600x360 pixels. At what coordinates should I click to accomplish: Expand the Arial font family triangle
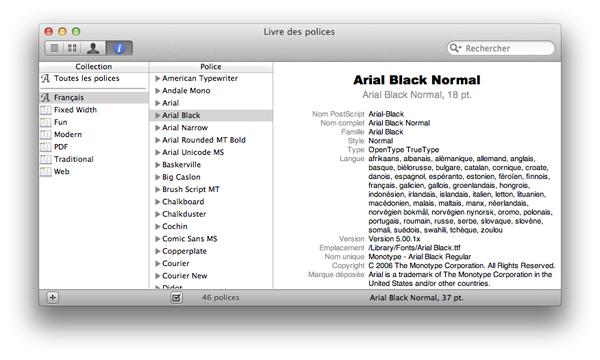[157, 103]
